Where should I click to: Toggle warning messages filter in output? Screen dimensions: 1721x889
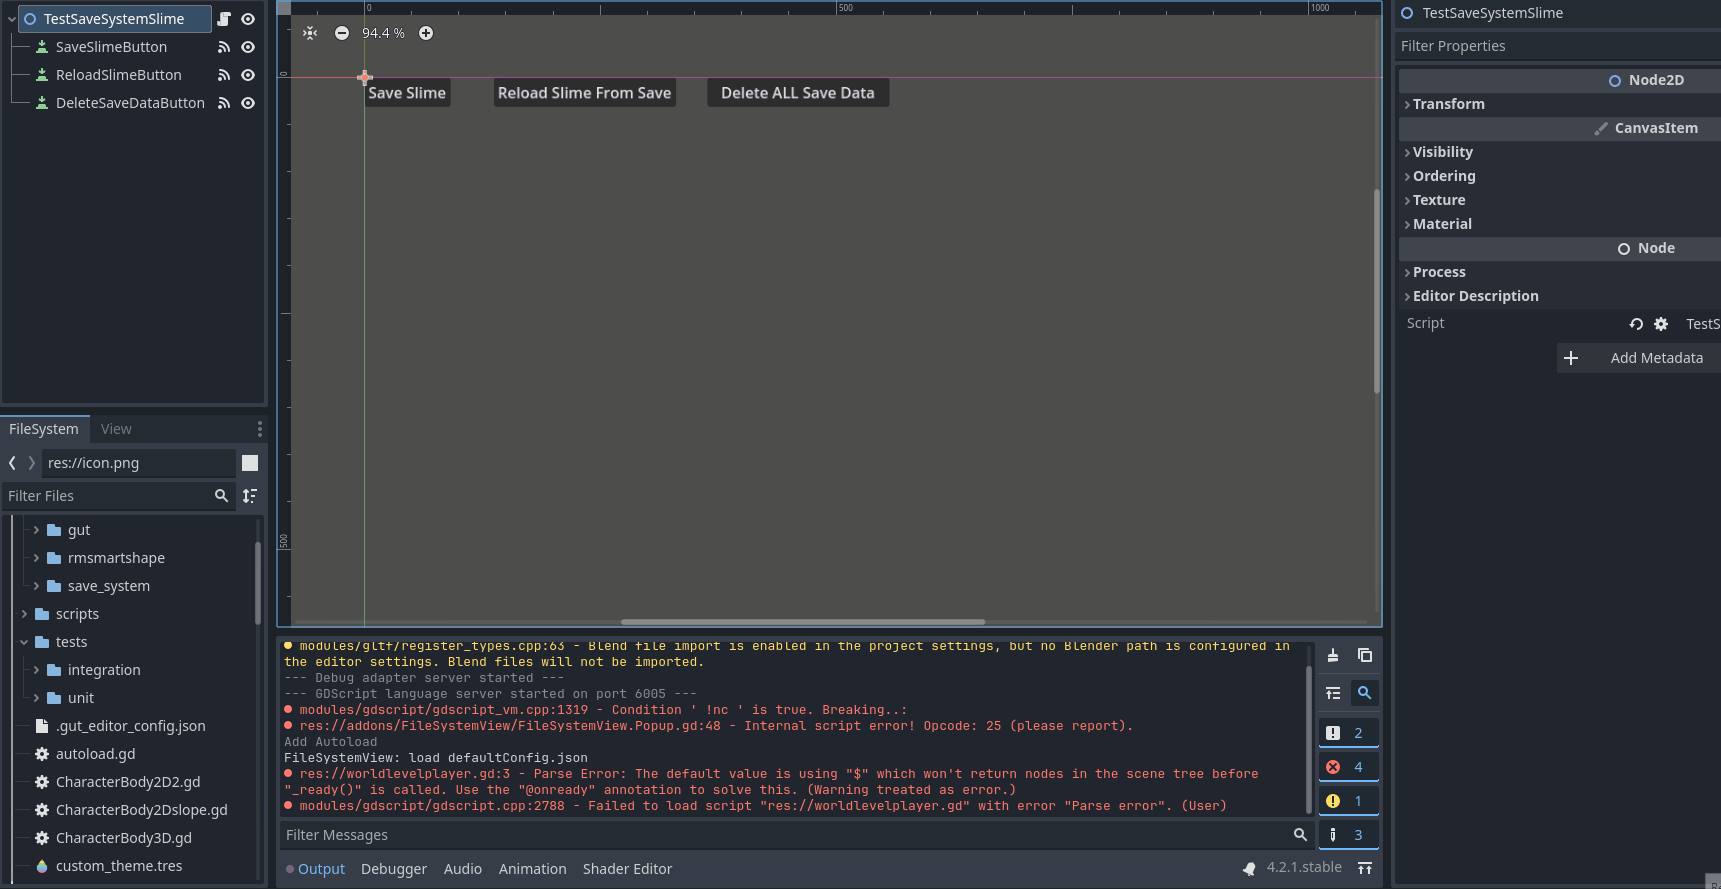1347,801
